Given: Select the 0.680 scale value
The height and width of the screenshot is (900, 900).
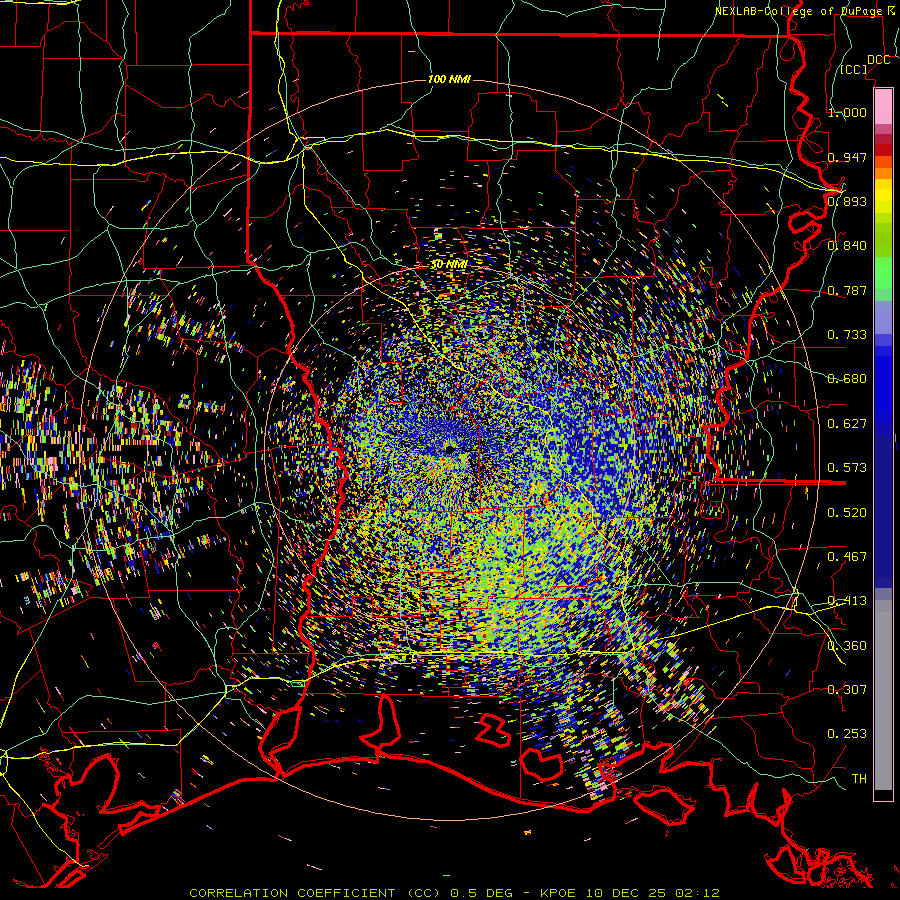Looking at the screenshot, I should (x=847, y=379).
